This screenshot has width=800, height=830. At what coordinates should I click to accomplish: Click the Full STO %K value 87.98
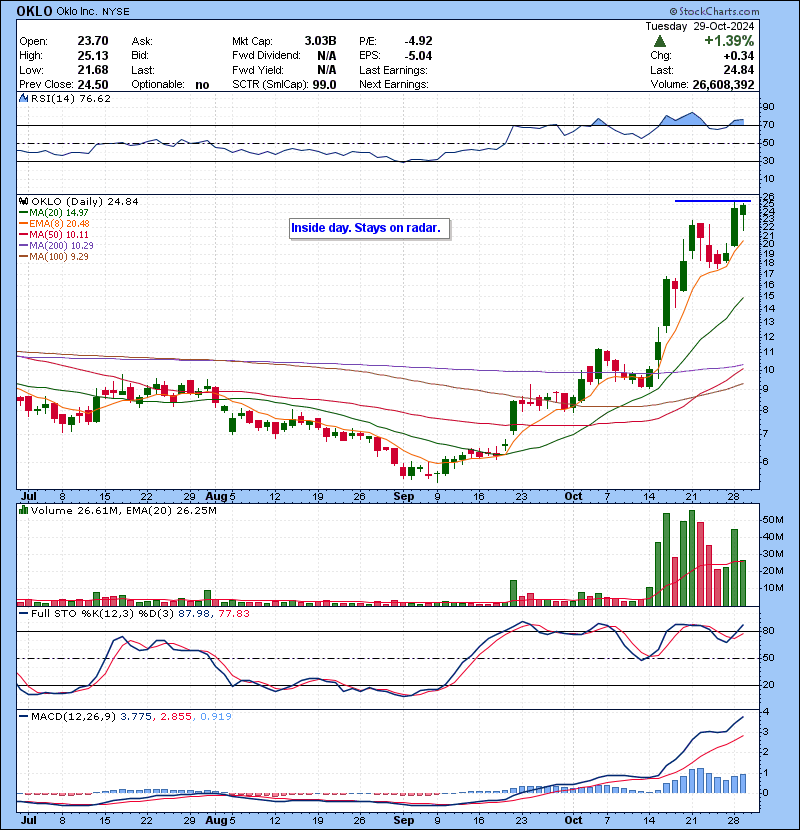point(193,614)
